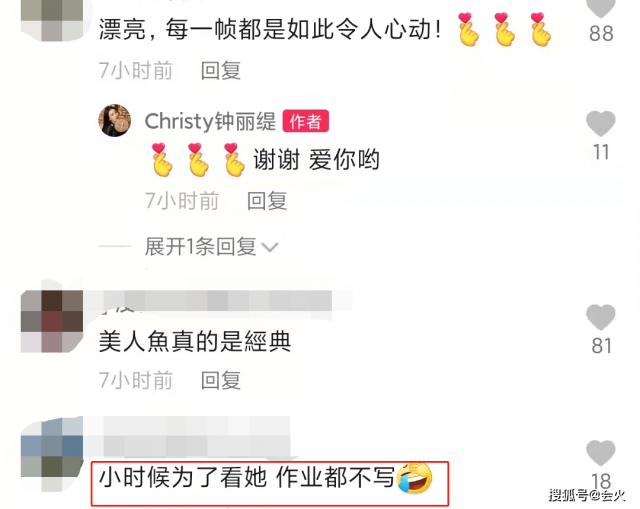The image size is (640, 509).
Task: Reply to the 美人魚真的是經典 comment
Action: (221, 380)
